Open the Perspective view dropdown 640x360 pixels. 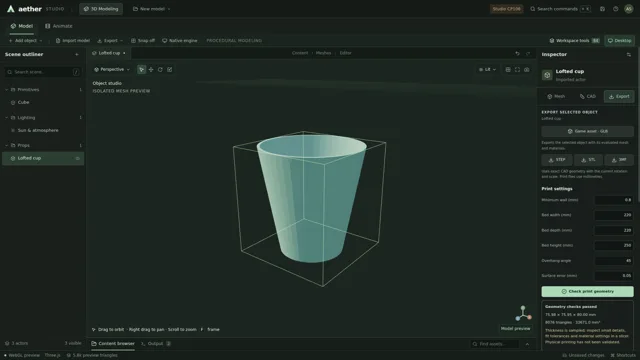[111, 69]
